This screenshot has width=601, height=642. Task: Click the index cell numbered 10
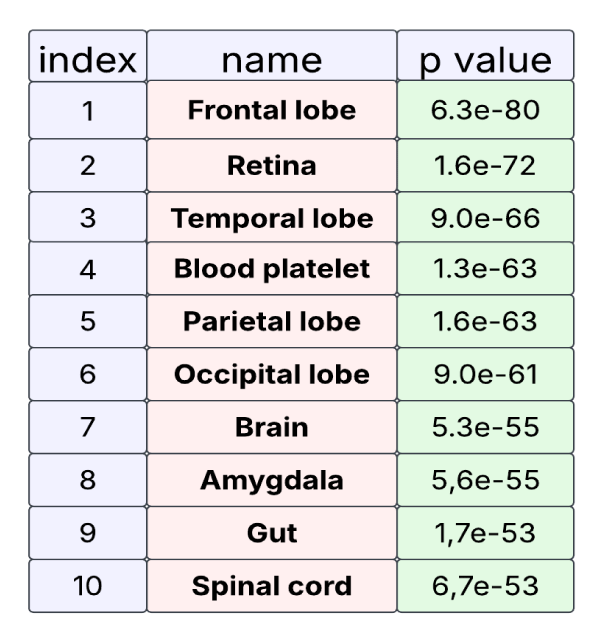pyautogui.click(x=87, y=586)
